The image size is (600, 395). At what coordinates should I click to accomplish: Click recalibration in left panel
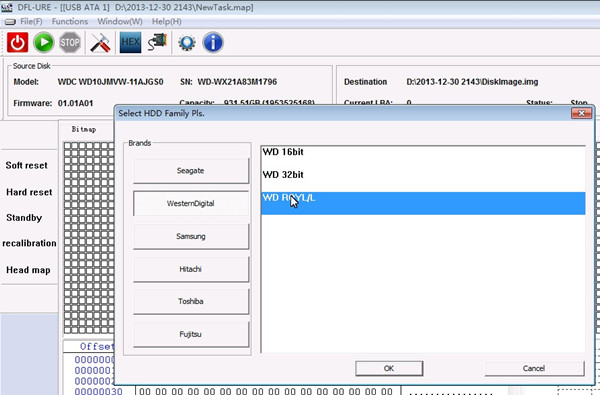tap(29, 243)
